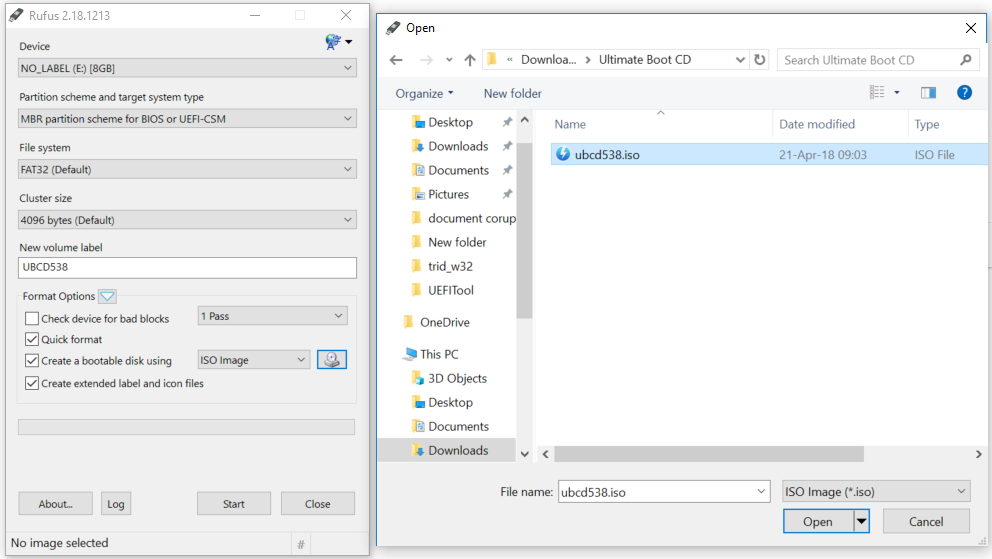This screenshot has width=992, height=559.
Task: Open the view options dropdown arrow
Action: point(896,93)
